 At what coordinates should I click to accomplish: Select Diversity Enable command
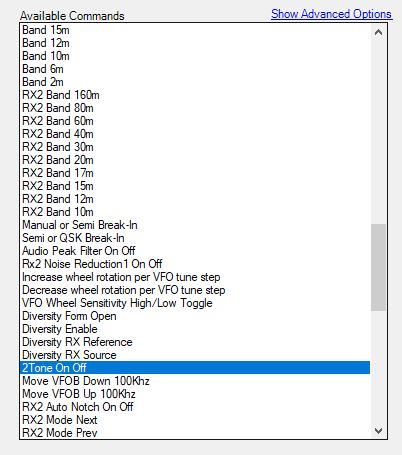point(195,329)
